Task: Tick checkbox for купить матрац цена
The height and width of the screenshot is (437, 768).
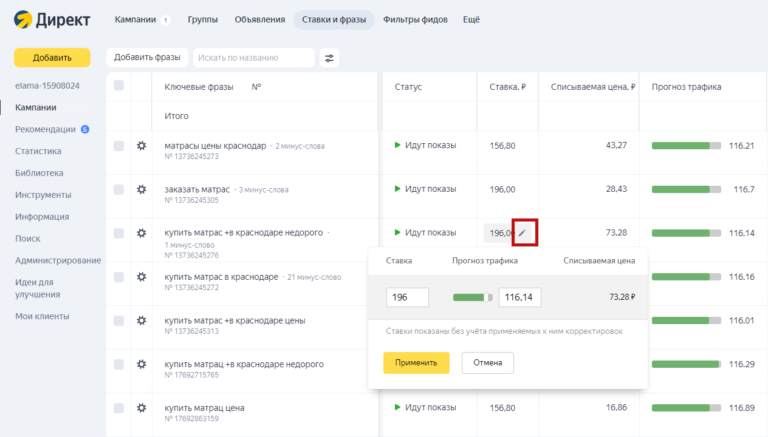Action: (x=119, y=408)
